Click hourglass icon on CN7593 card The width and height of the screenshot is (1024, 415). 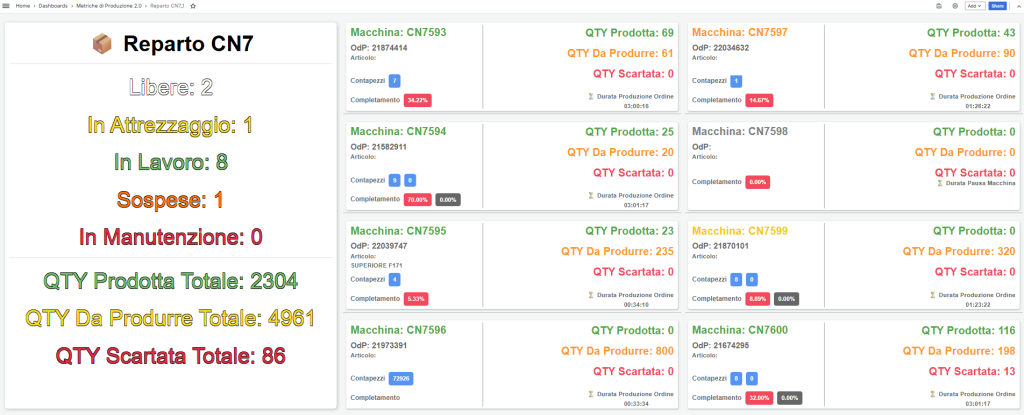[591, 96]
